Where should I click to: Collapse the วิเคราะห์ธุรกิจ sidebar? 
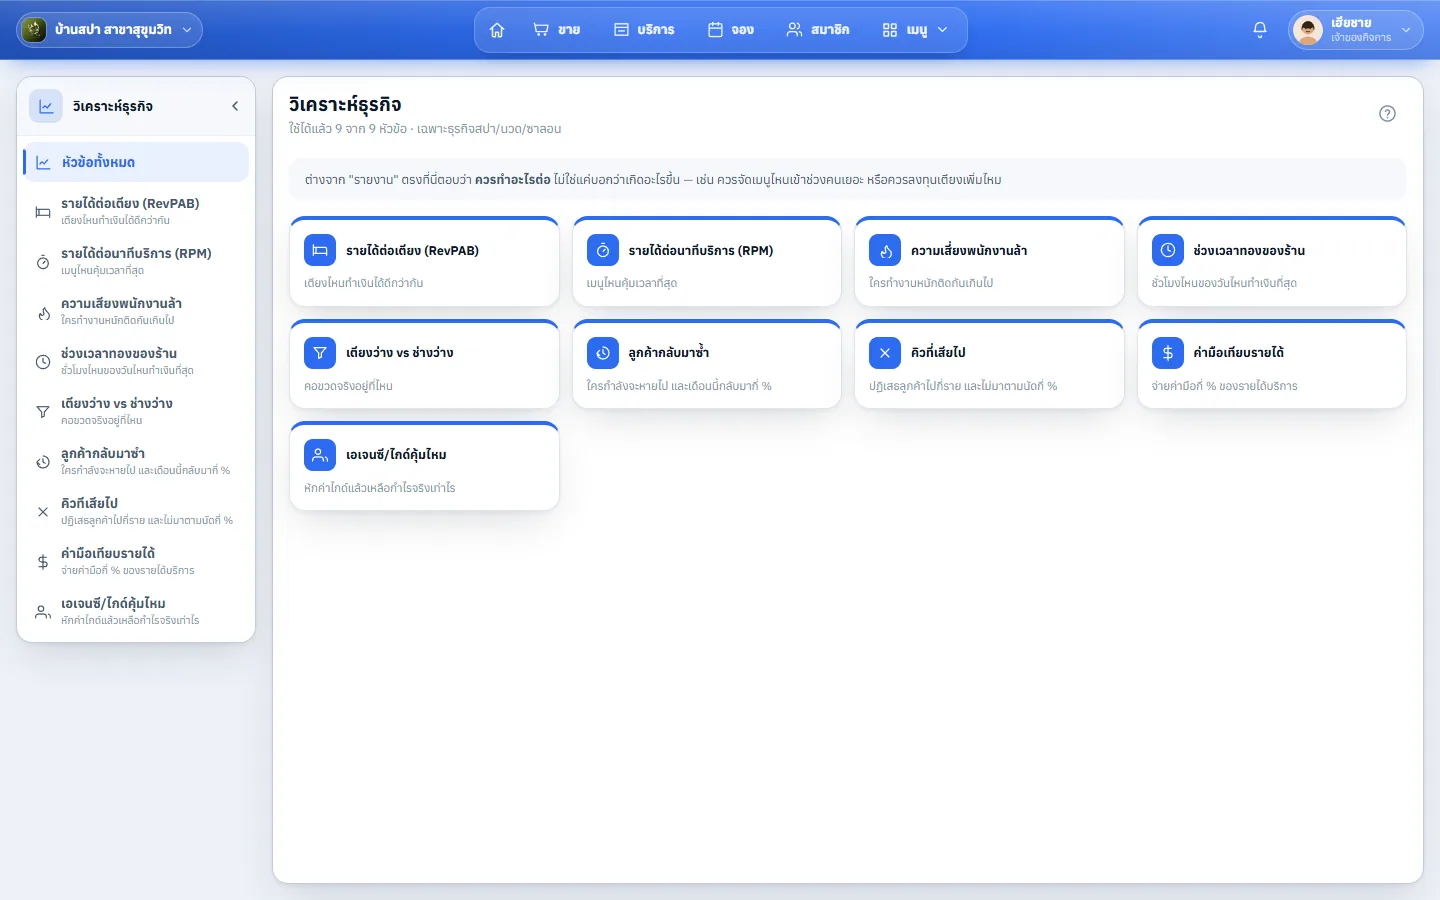tap(235, 106)
